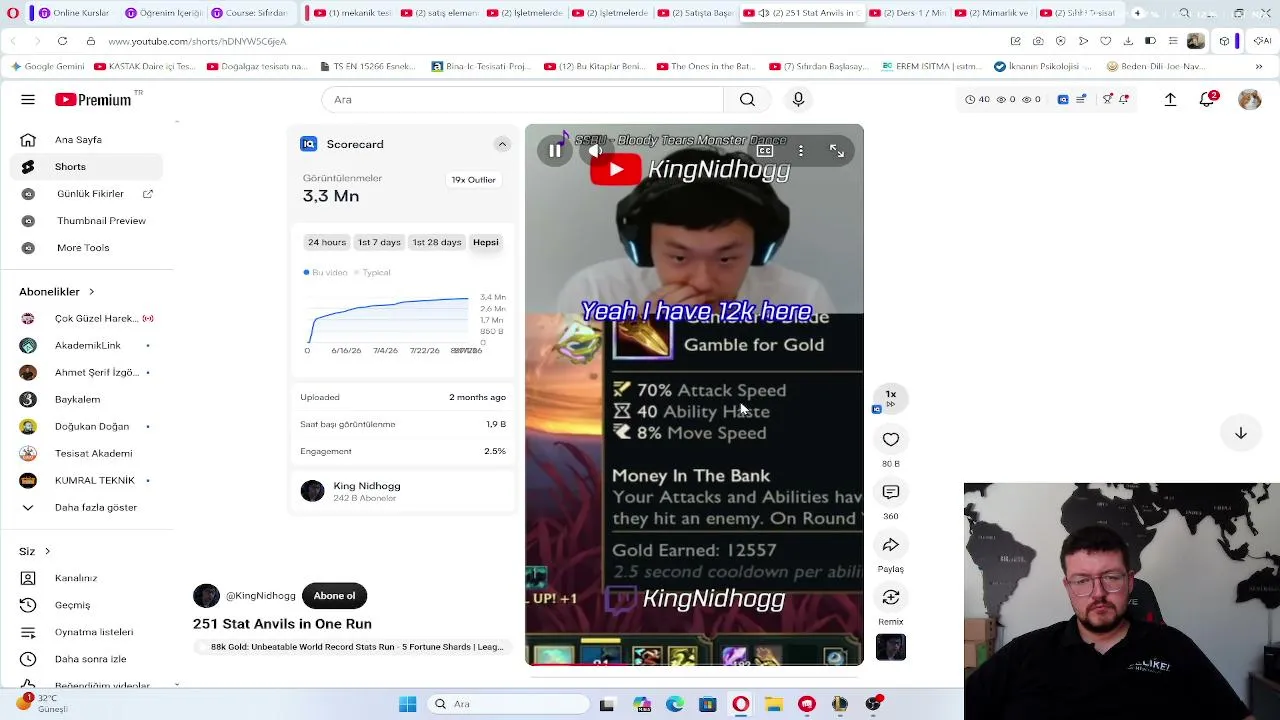Expand the Abonelikler section chevron
The image size is (1280, 720).
(x=91, y=292)
